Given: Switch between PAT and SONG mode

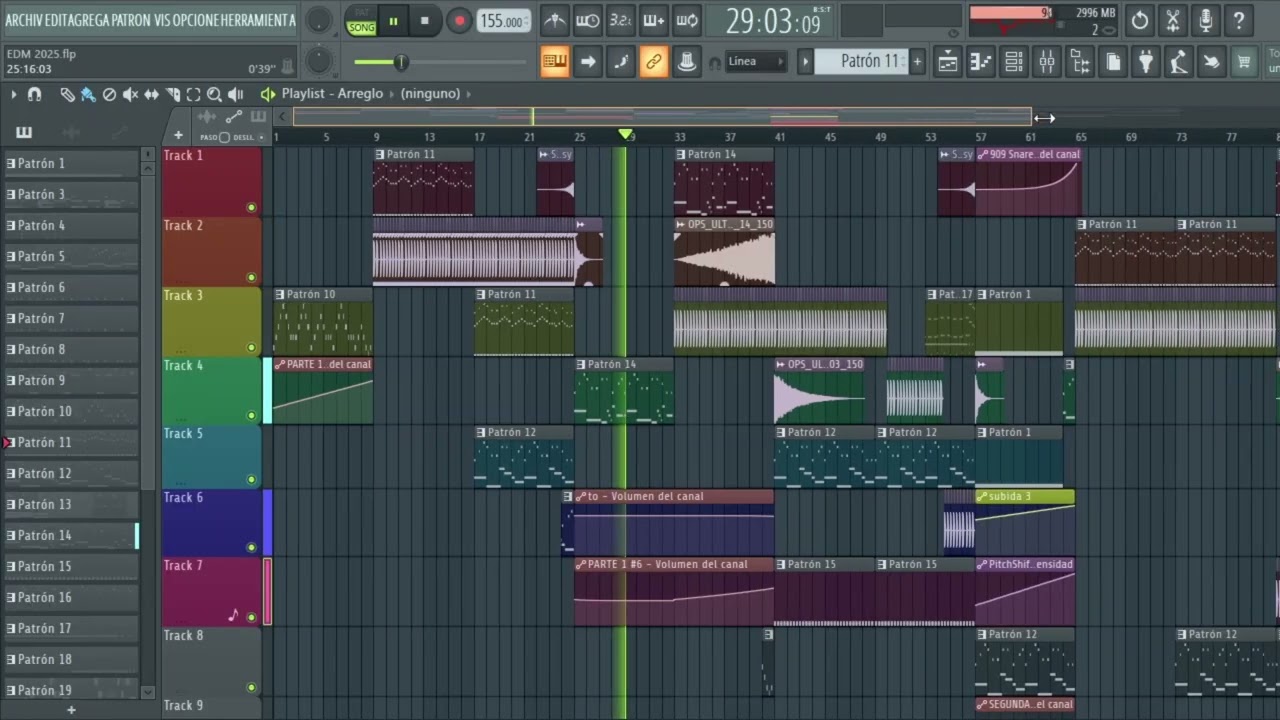Looking at the screenshot, I should pyautogui.click(x=361, y=20).
